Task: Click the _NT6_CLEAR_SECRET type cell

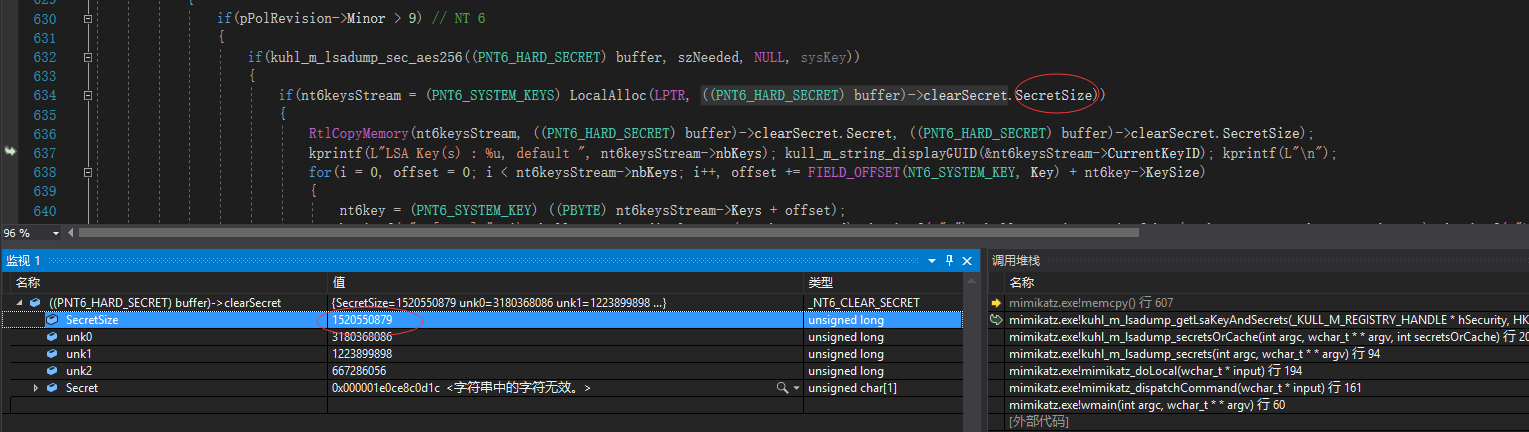Action: pos(862,303)
